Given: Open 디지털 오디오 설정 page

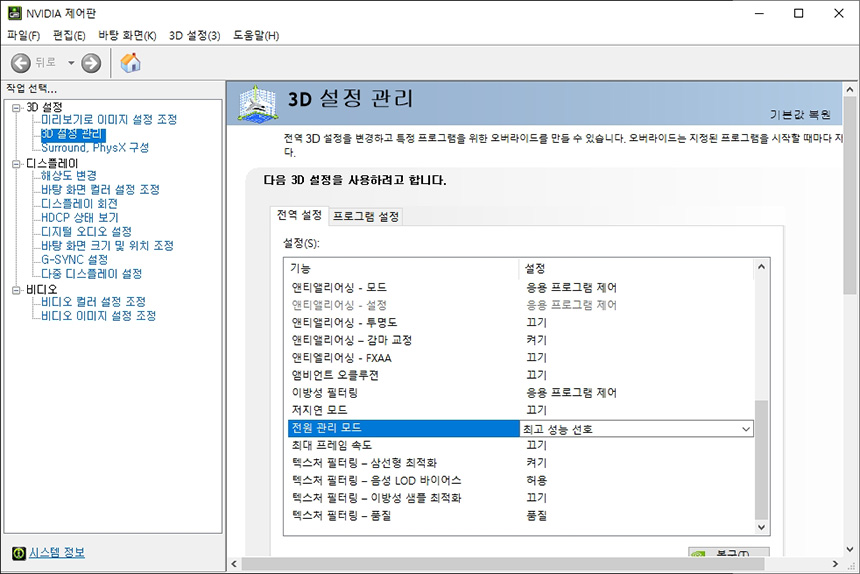Looking at the screenshot, I should (86, 232).
